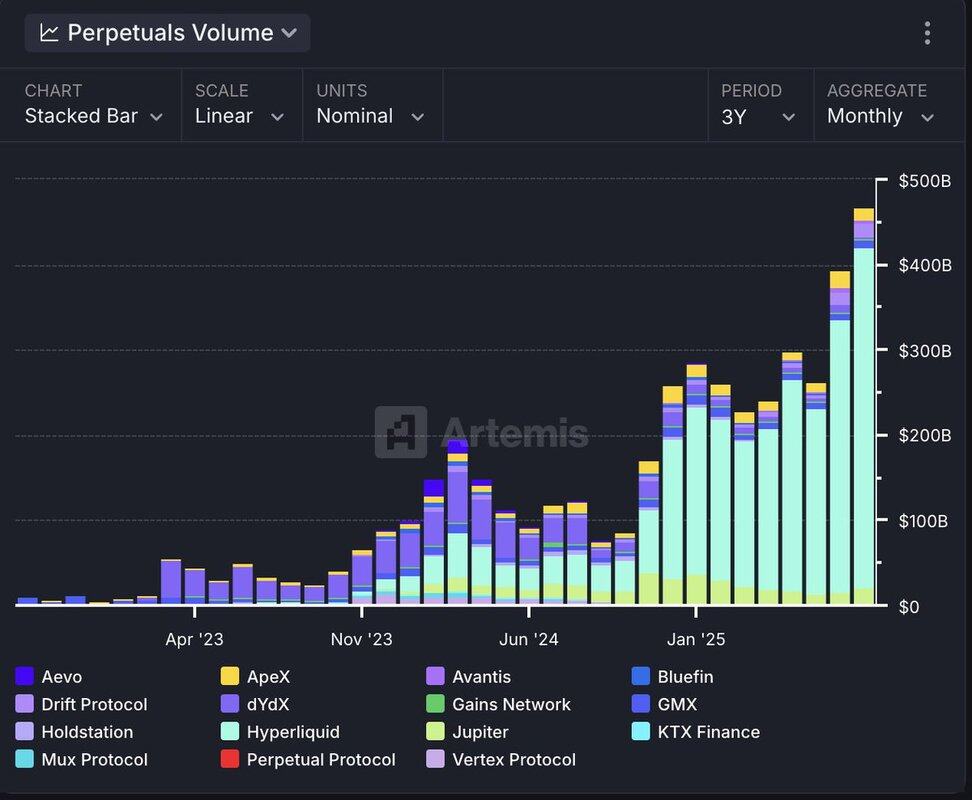Click the $200B y-axis label
Image resolution: width=972 pixels, height=800 pixels.
pyautogui.click(x=924, y=435)
